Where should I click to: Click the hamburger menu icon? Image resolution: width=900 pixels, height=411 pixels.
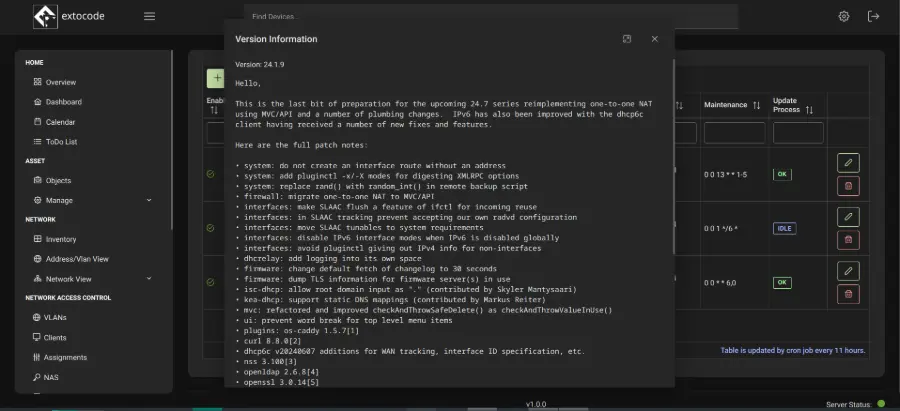point(149,17)
